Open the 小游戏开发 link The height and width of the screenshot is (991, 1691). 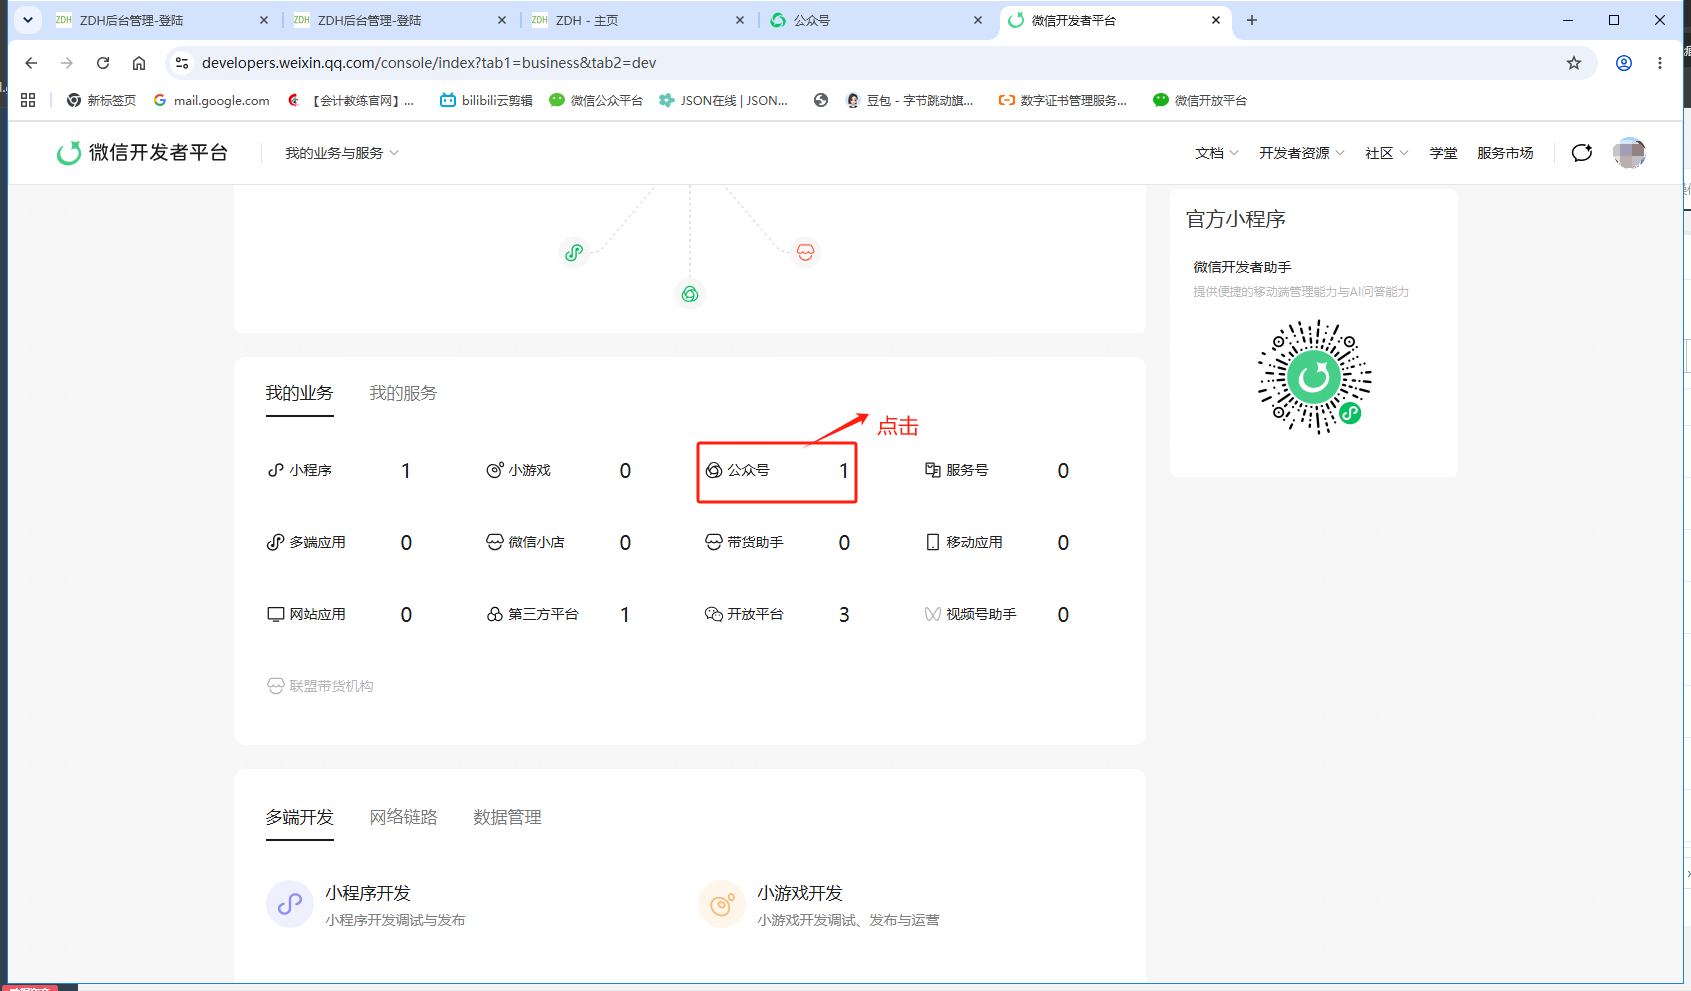click(x=800, y=893)
